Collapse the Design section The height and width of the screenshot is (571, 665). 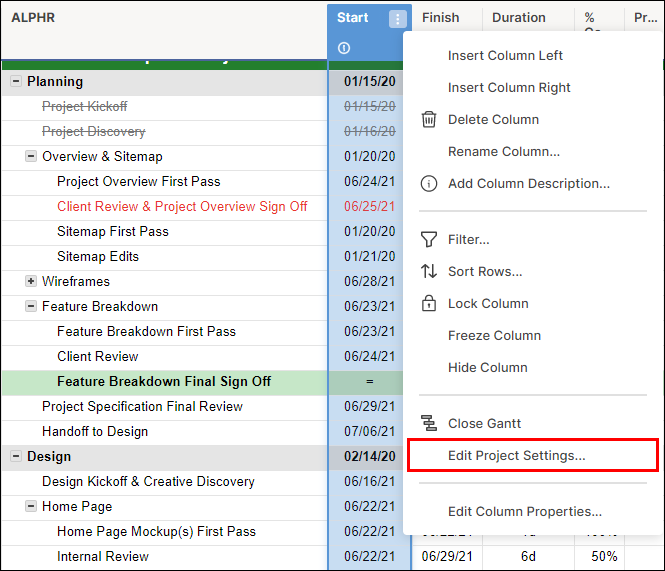(x=16, y=457)
